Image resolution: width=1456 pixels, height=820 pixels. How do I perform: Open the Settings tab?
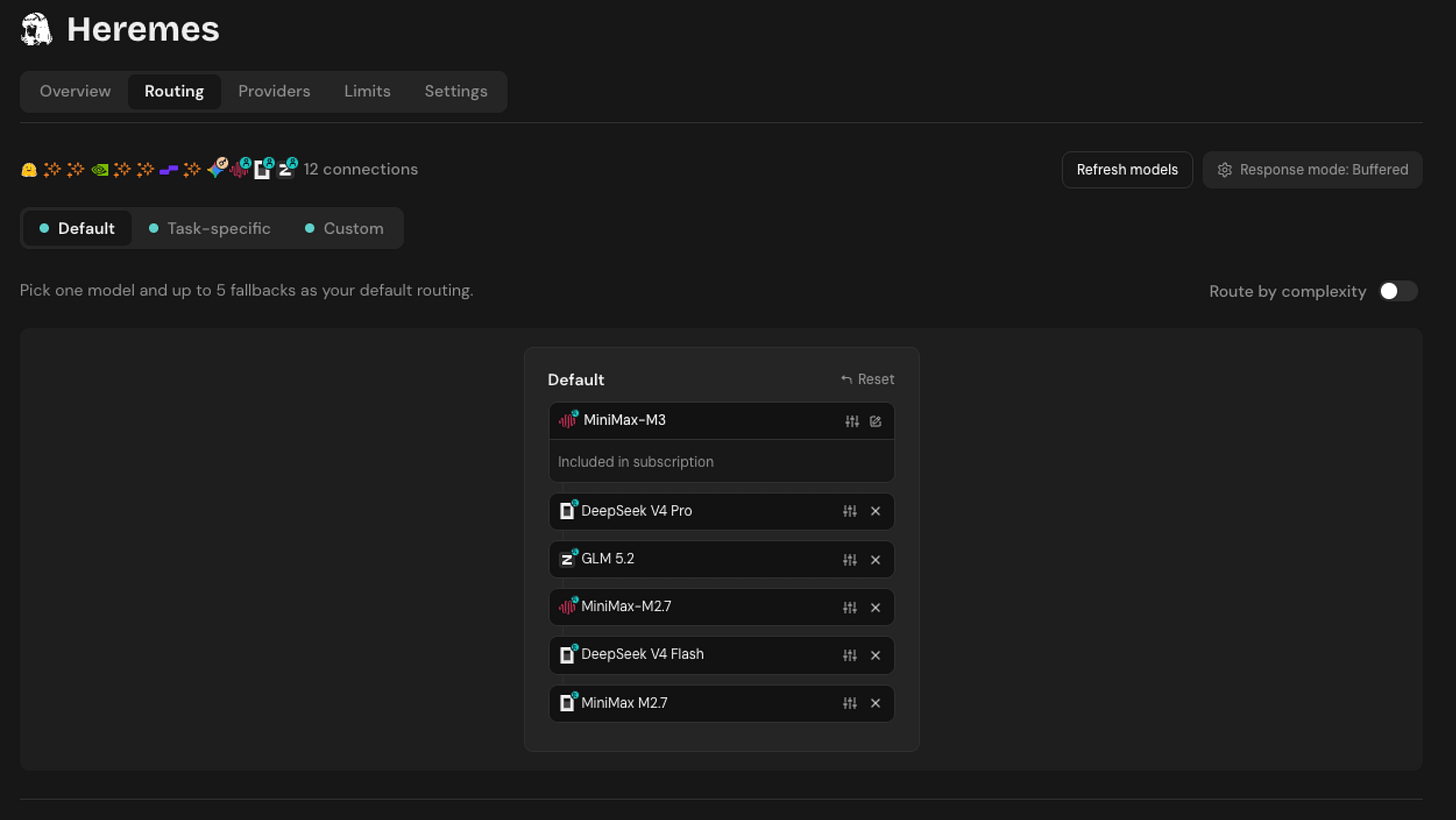click(456, 91)
